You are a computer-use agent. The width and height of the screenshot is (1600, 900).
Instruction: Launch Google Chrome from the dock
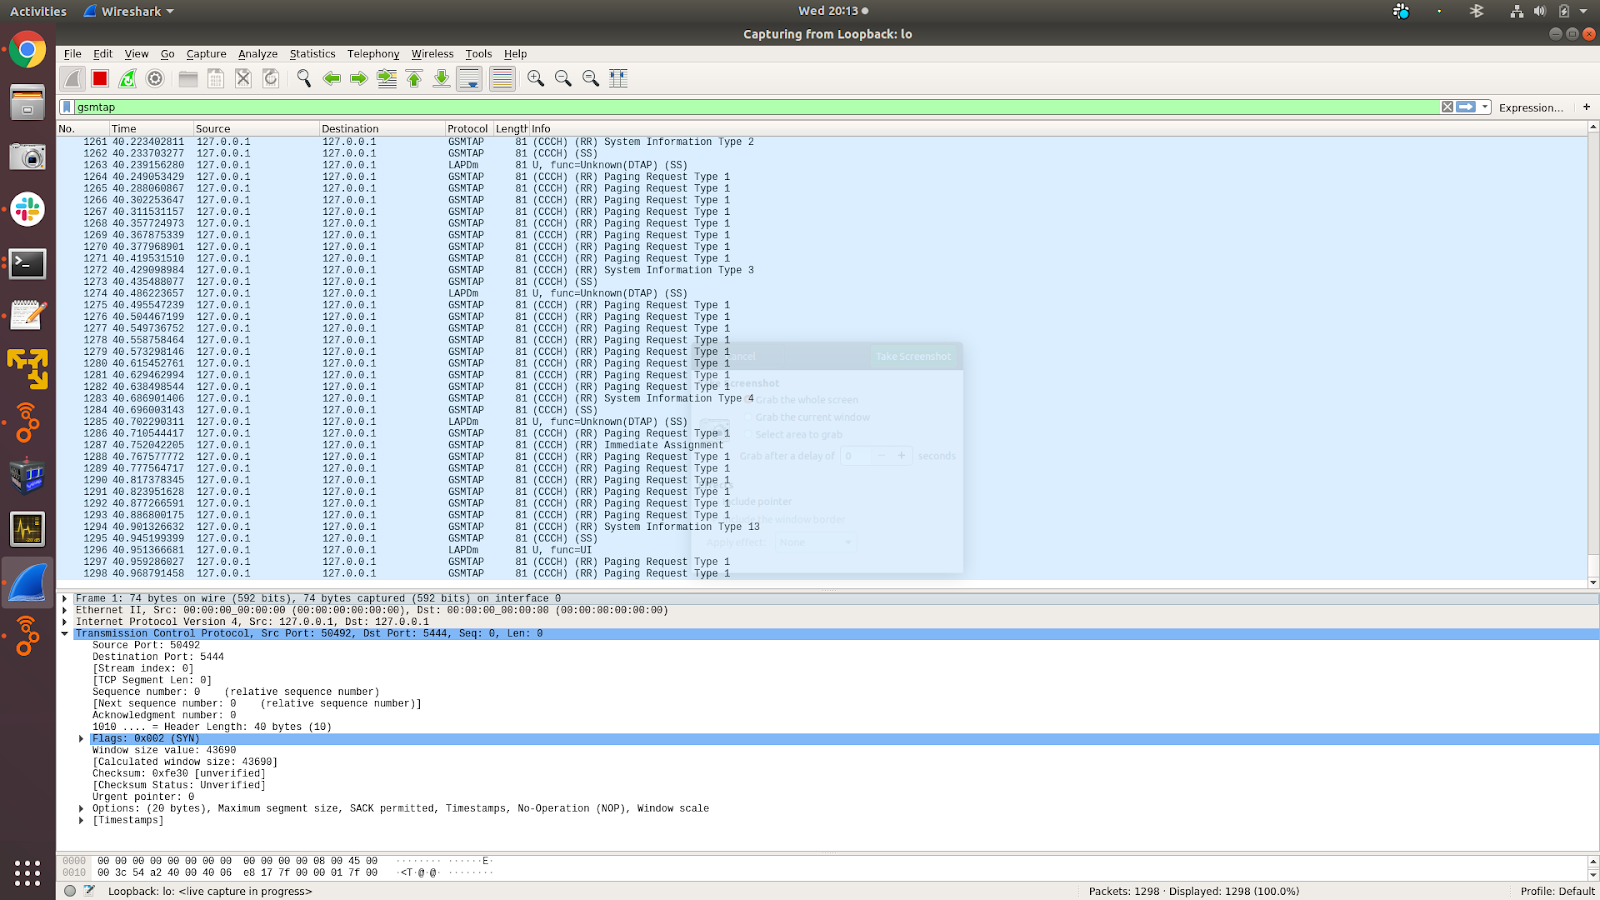27,50
